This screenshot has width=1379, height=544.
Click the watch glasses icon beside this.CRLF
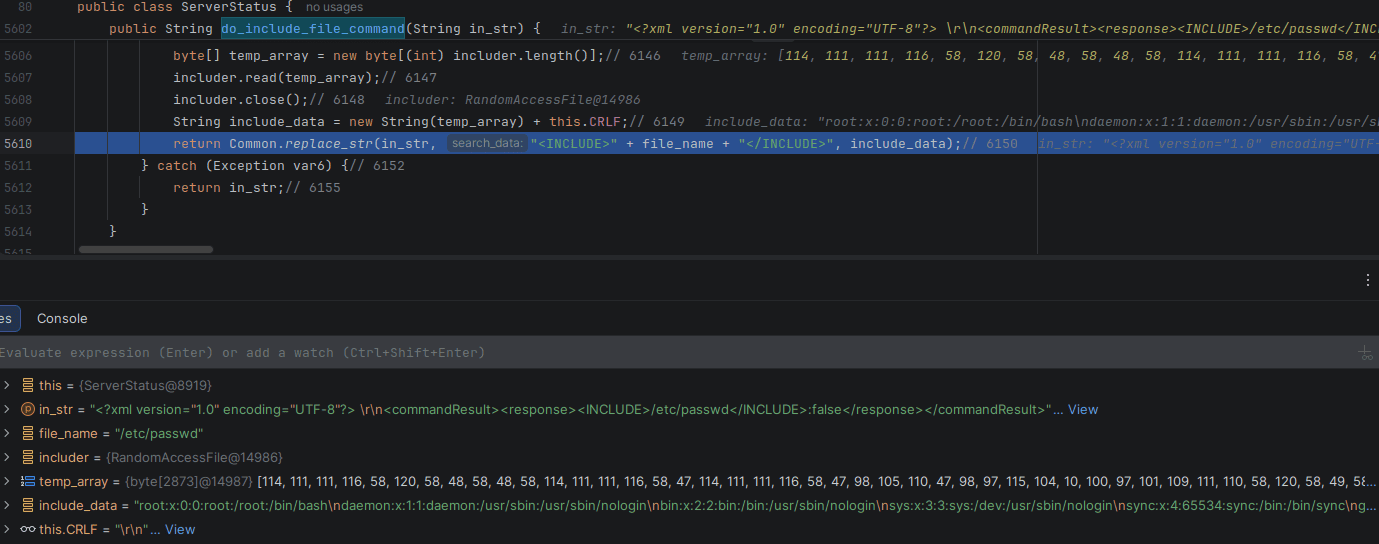point(27,529)
